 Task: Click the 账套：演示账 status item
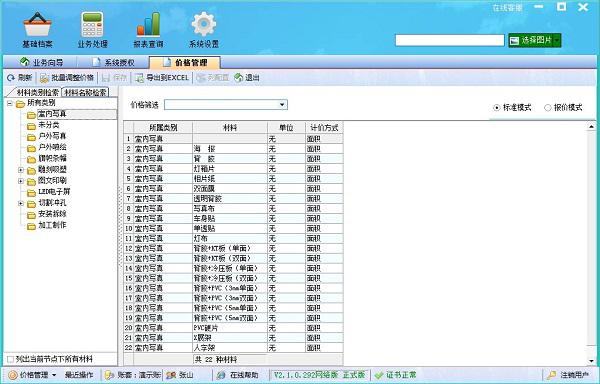tap(132, 375)
